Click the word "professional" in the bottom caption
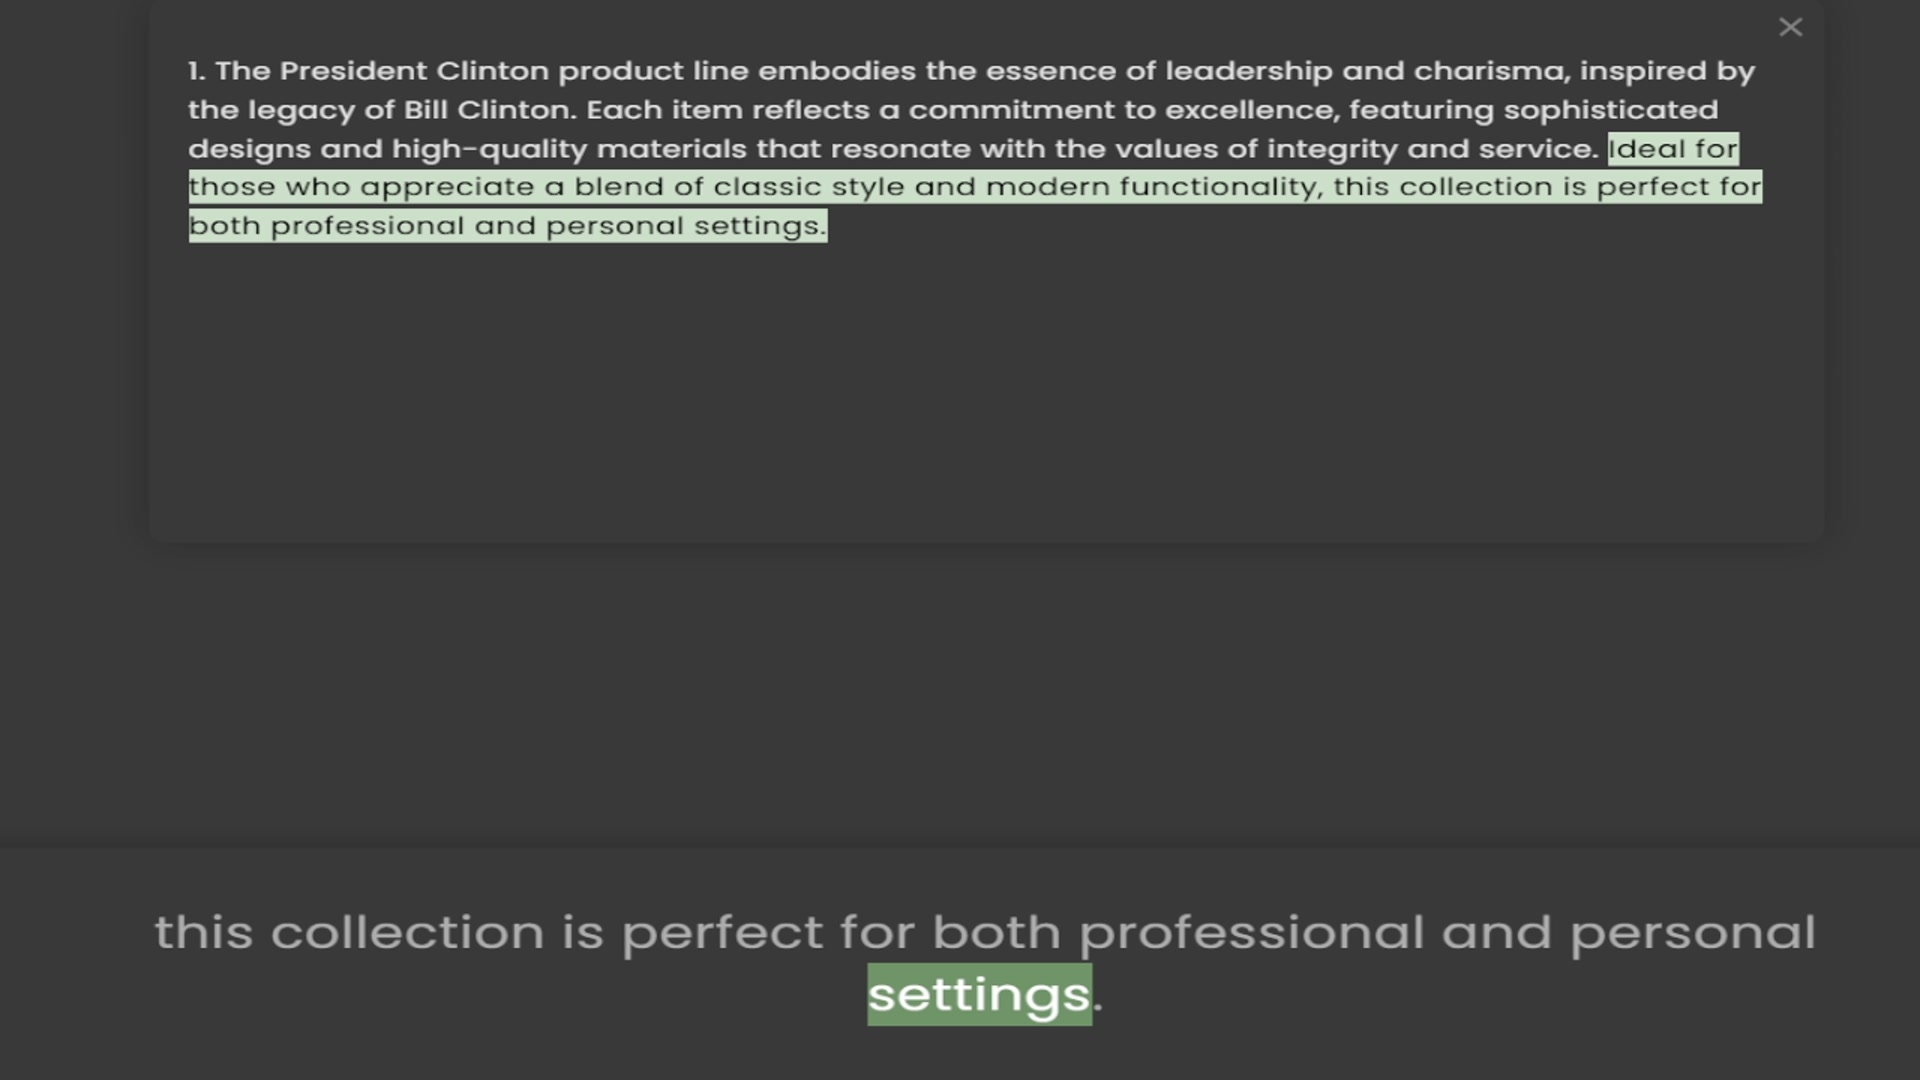Screen dimensions: 1920x1080 click(1251, 932)
